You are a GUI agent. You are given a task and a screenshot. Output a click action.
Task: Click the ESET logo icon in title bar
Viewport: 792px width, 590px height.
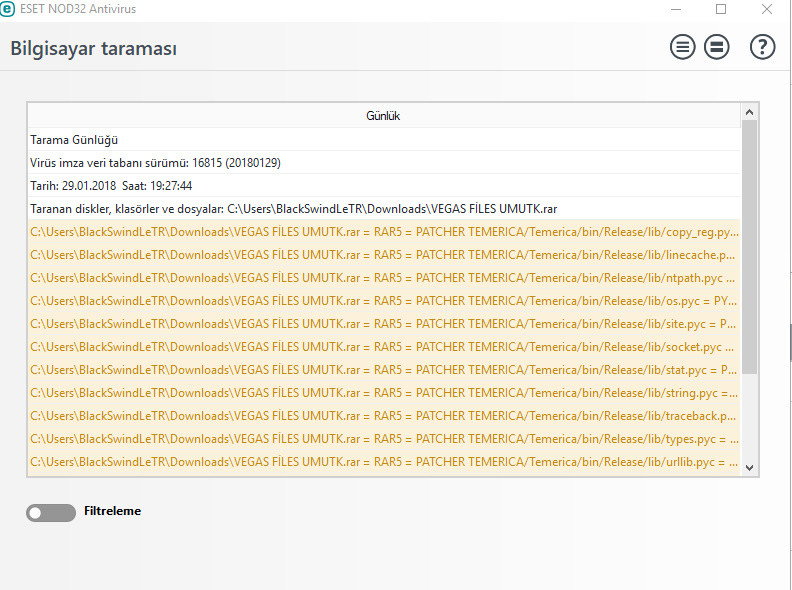coord(7,9)
